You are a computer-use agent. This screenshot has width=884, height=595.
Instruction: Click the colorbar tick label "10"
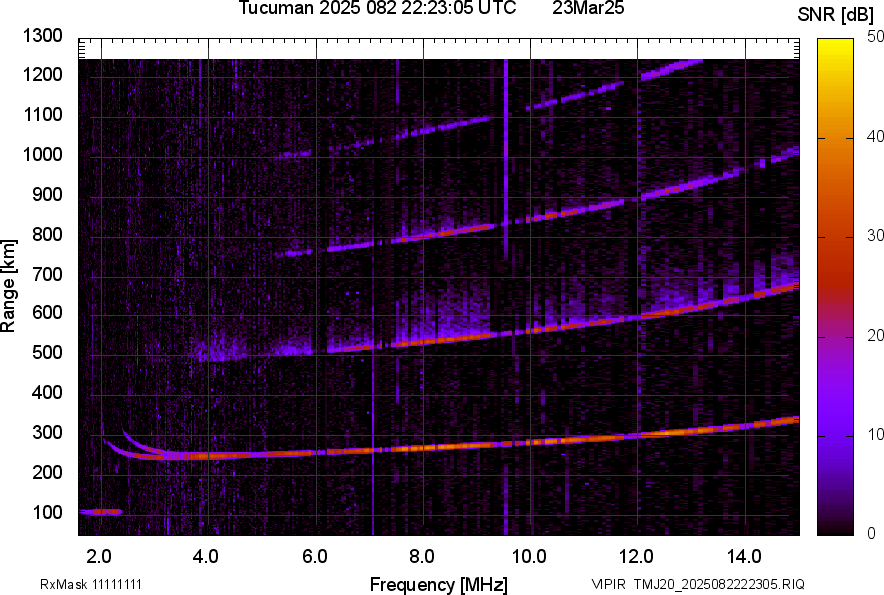point(875,434)
